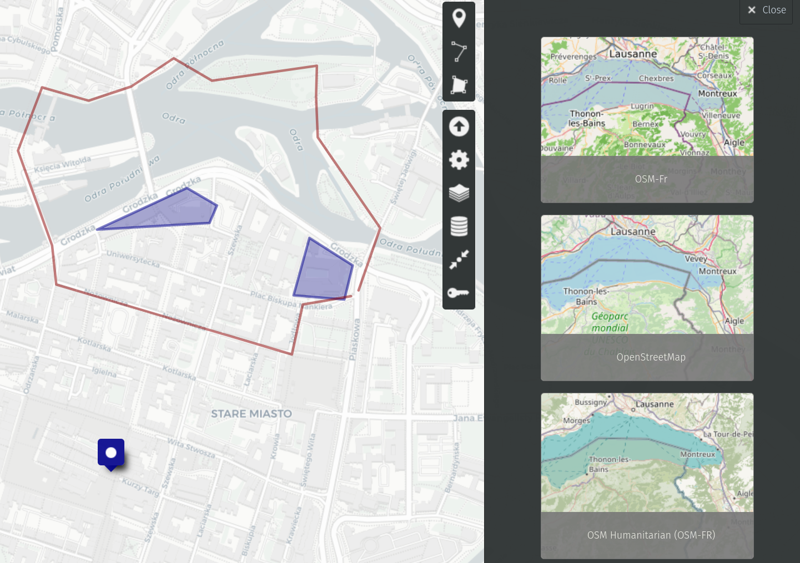Click the Uniwersytecka street label
The height and width of the screenshot is (563, 800).
[x=133, y=259]
